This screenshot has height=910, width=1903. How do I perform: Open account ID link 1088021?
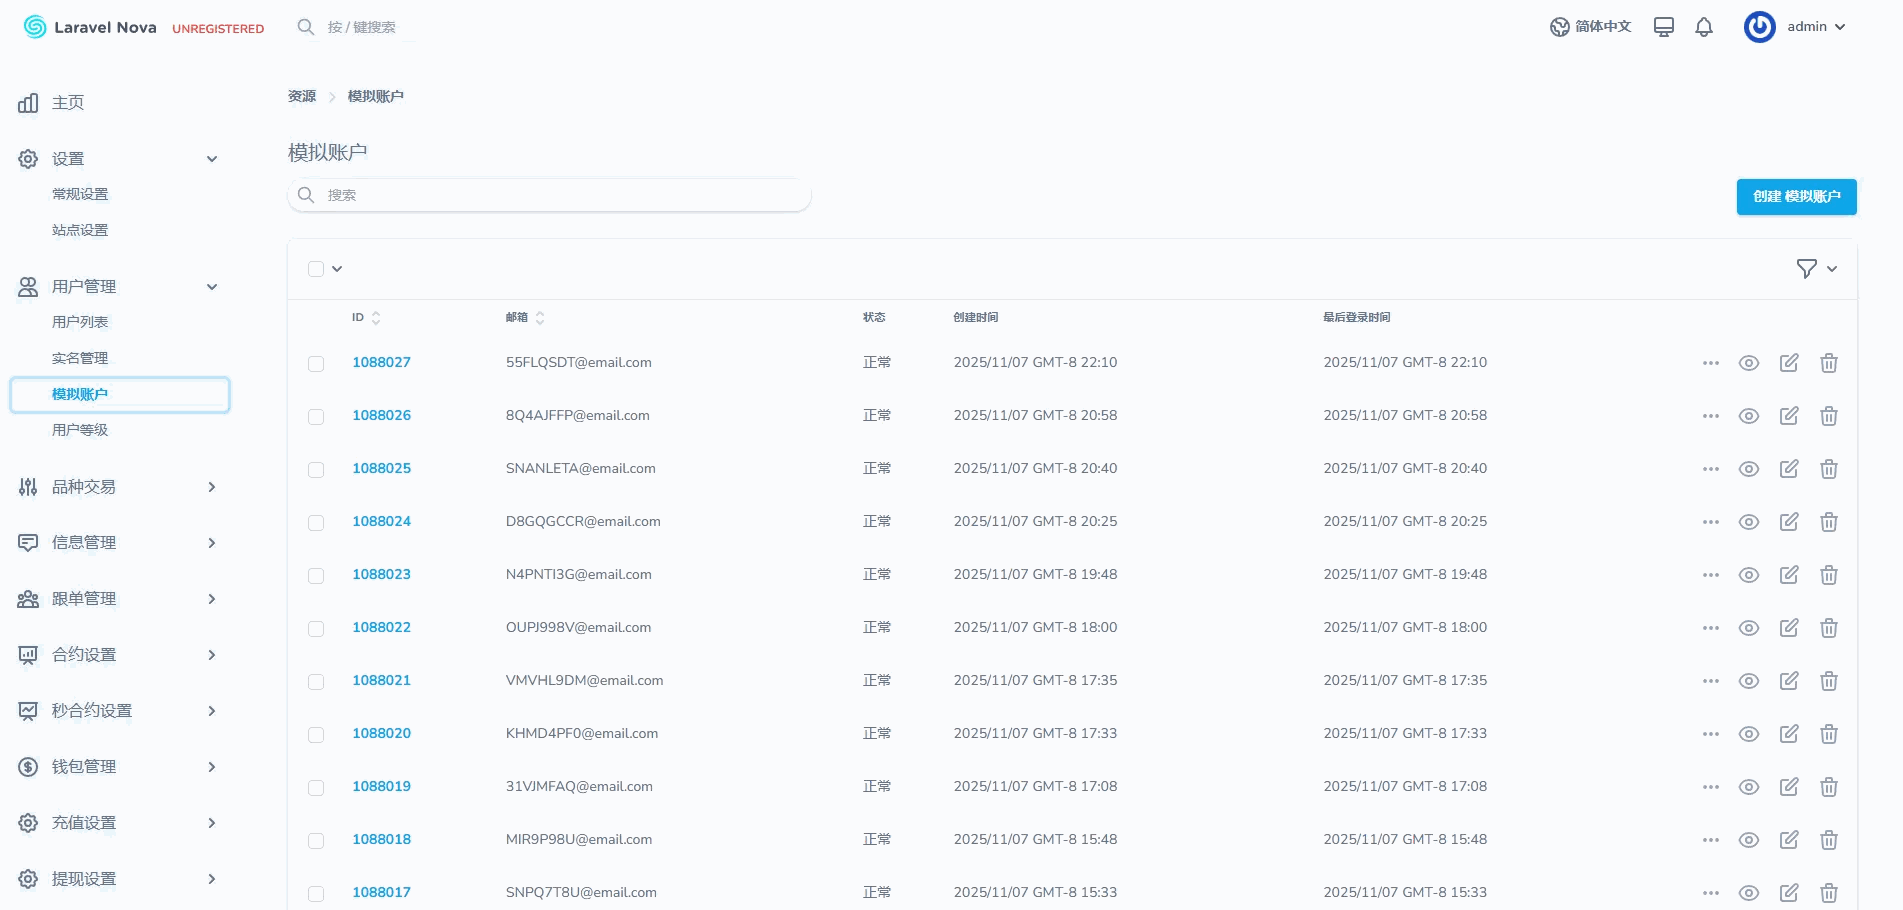pyautogui.click(x=381, y=680)
